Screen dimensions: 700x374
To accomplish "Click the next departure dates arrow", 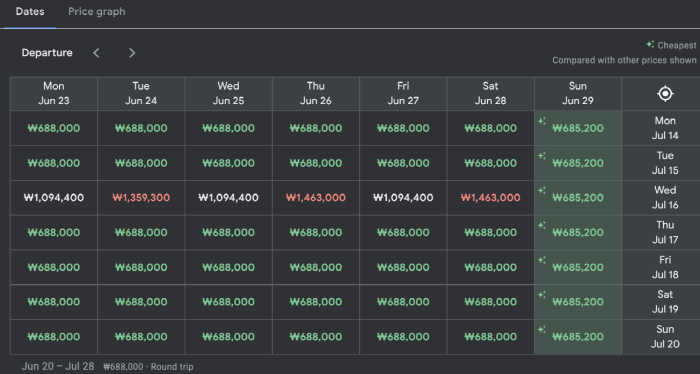I will click(x=132, y=53).
